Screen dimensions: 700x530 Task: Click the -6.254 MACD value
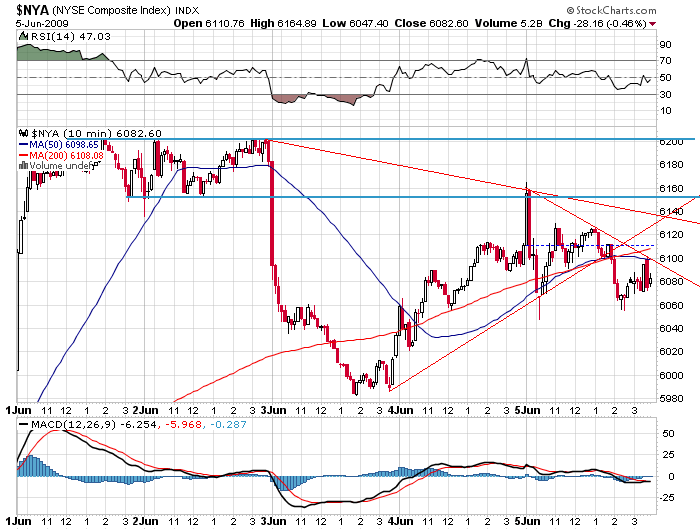(x=138, y=424)
